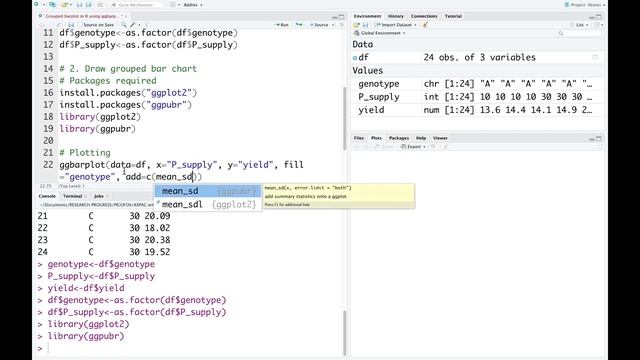Click the console input prompt line
This screenshot has width=640, height=360.
pos(190,348)
